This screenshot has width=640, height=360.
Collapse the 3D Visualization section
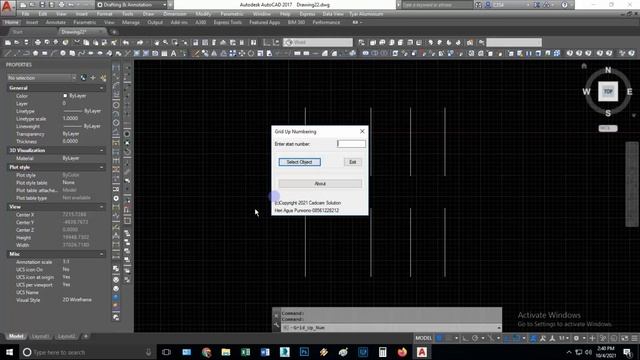[x=102, y=150]
